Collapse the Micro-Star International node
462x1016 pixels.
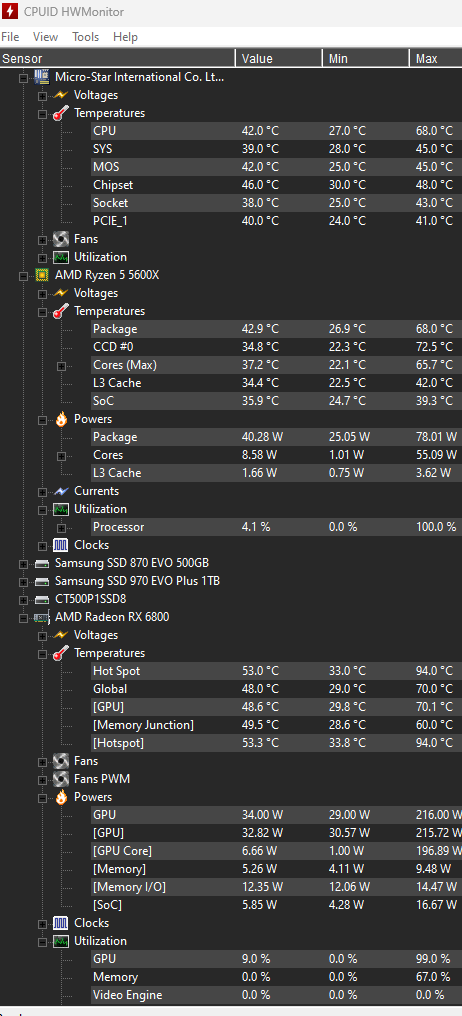coord(24,77)
